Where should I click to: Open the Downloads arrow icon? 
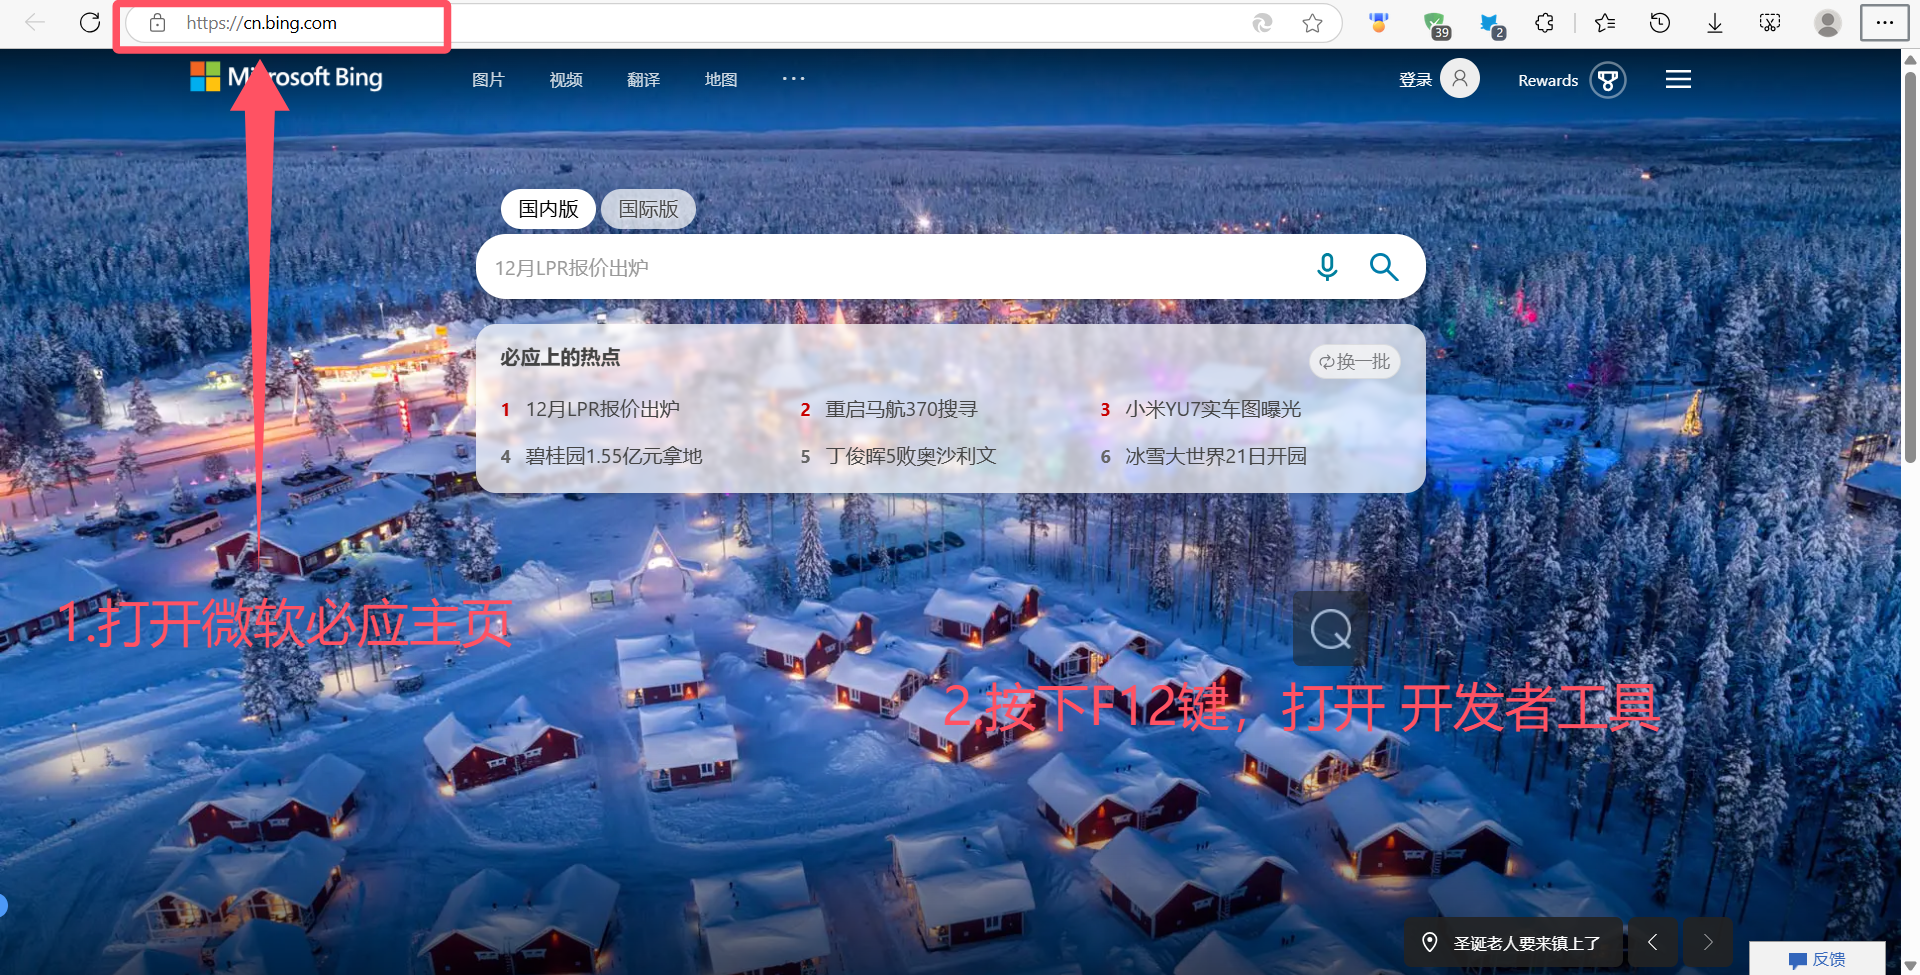[1715, 23]
